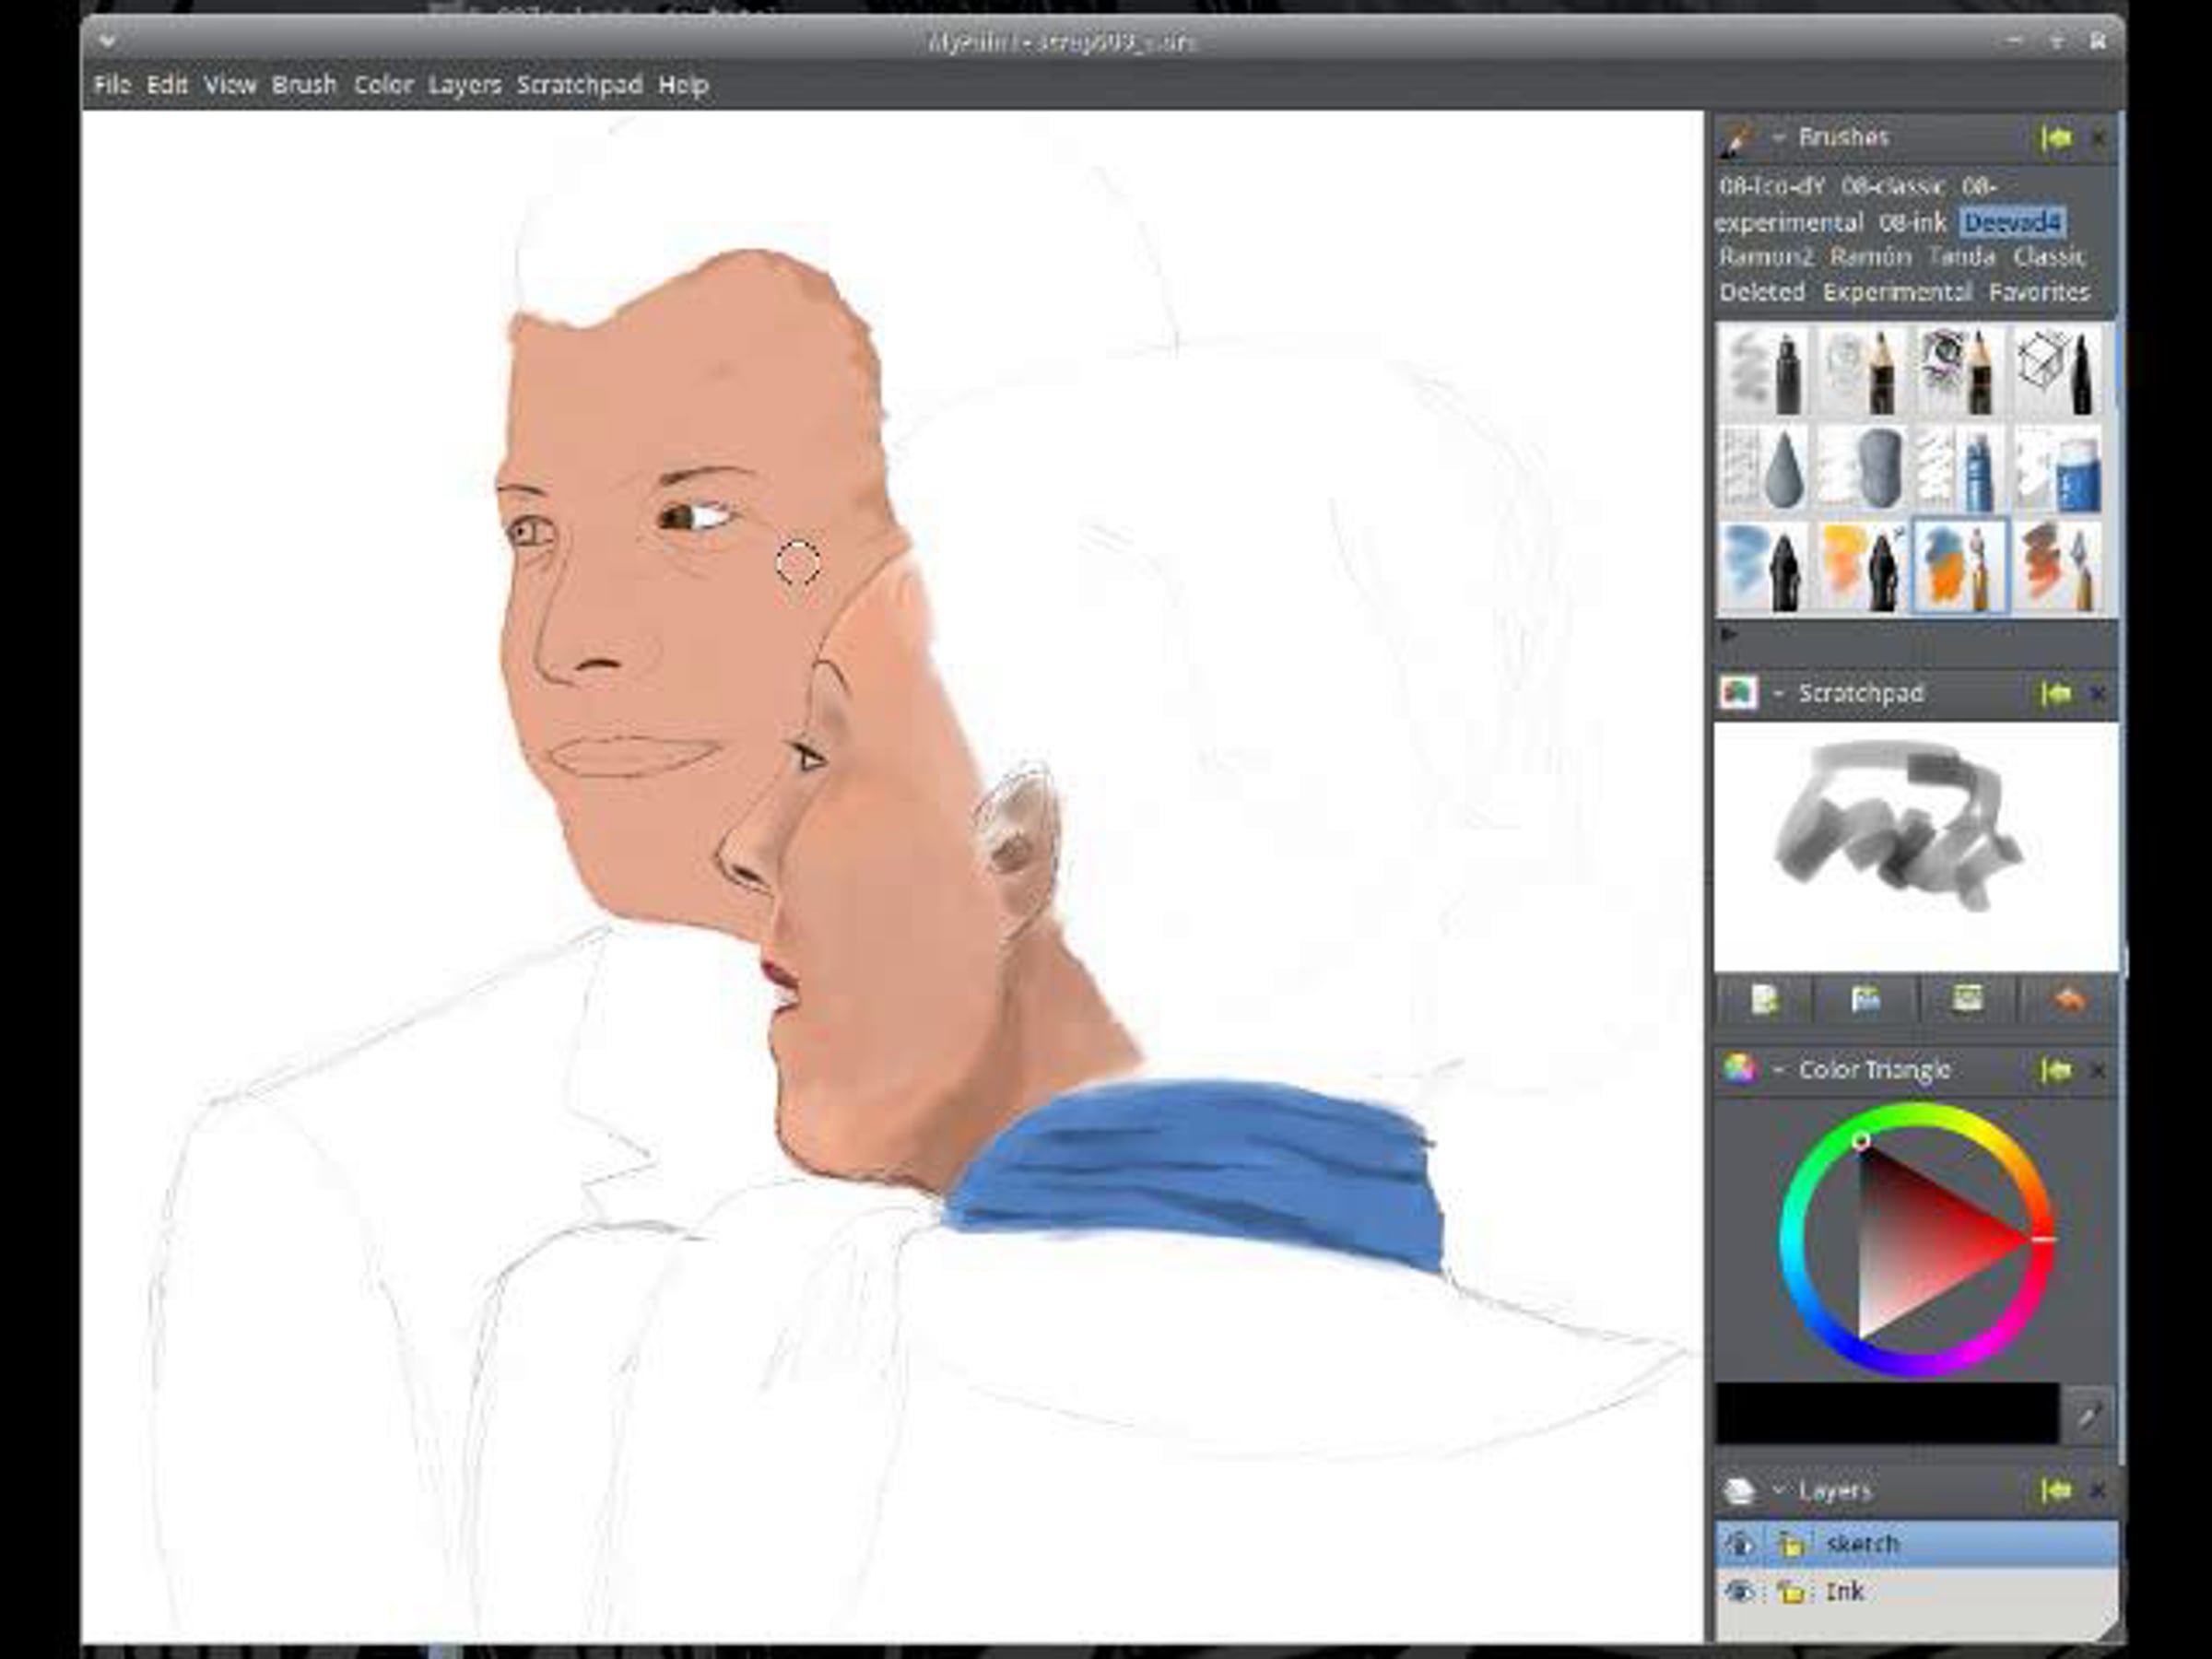Show the Favorites brush group
This screenshot has width=2212, height=1659.
2039,292
